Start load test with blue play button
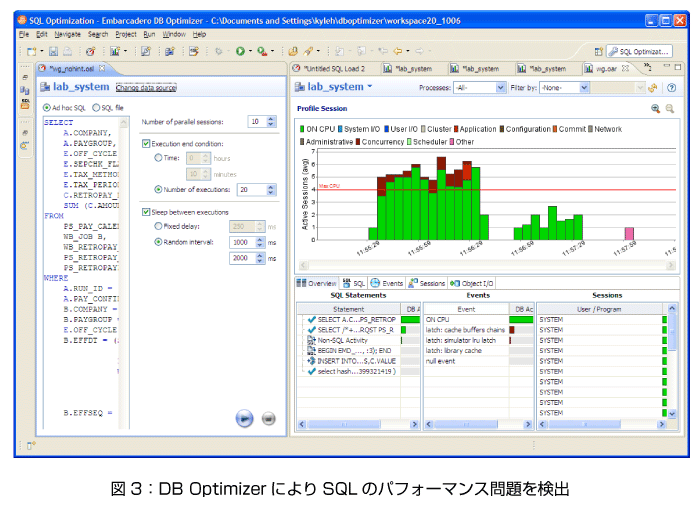This screenshot has width=700, height=507. click(244, 418)
